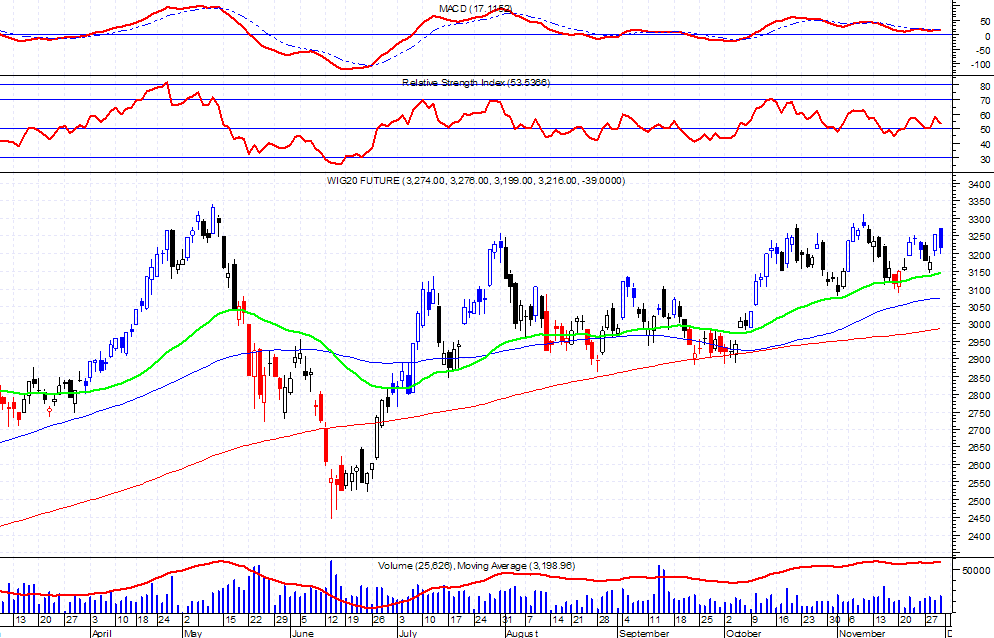This screenshot has width=994, height=638.
Task: Click the 3100 price axis value
Action: coord(979,290)
